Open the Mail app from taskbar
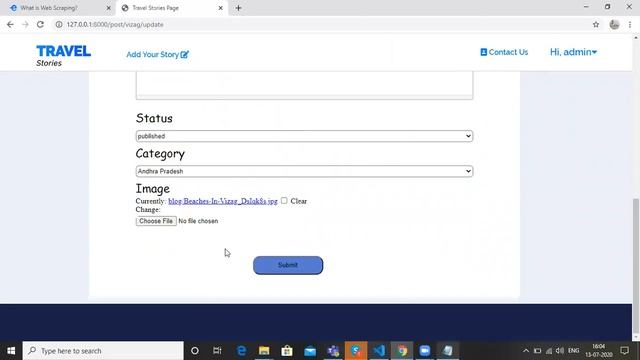Screen dimensions: 640x360 pyautogui.click(x=310, y=351)
